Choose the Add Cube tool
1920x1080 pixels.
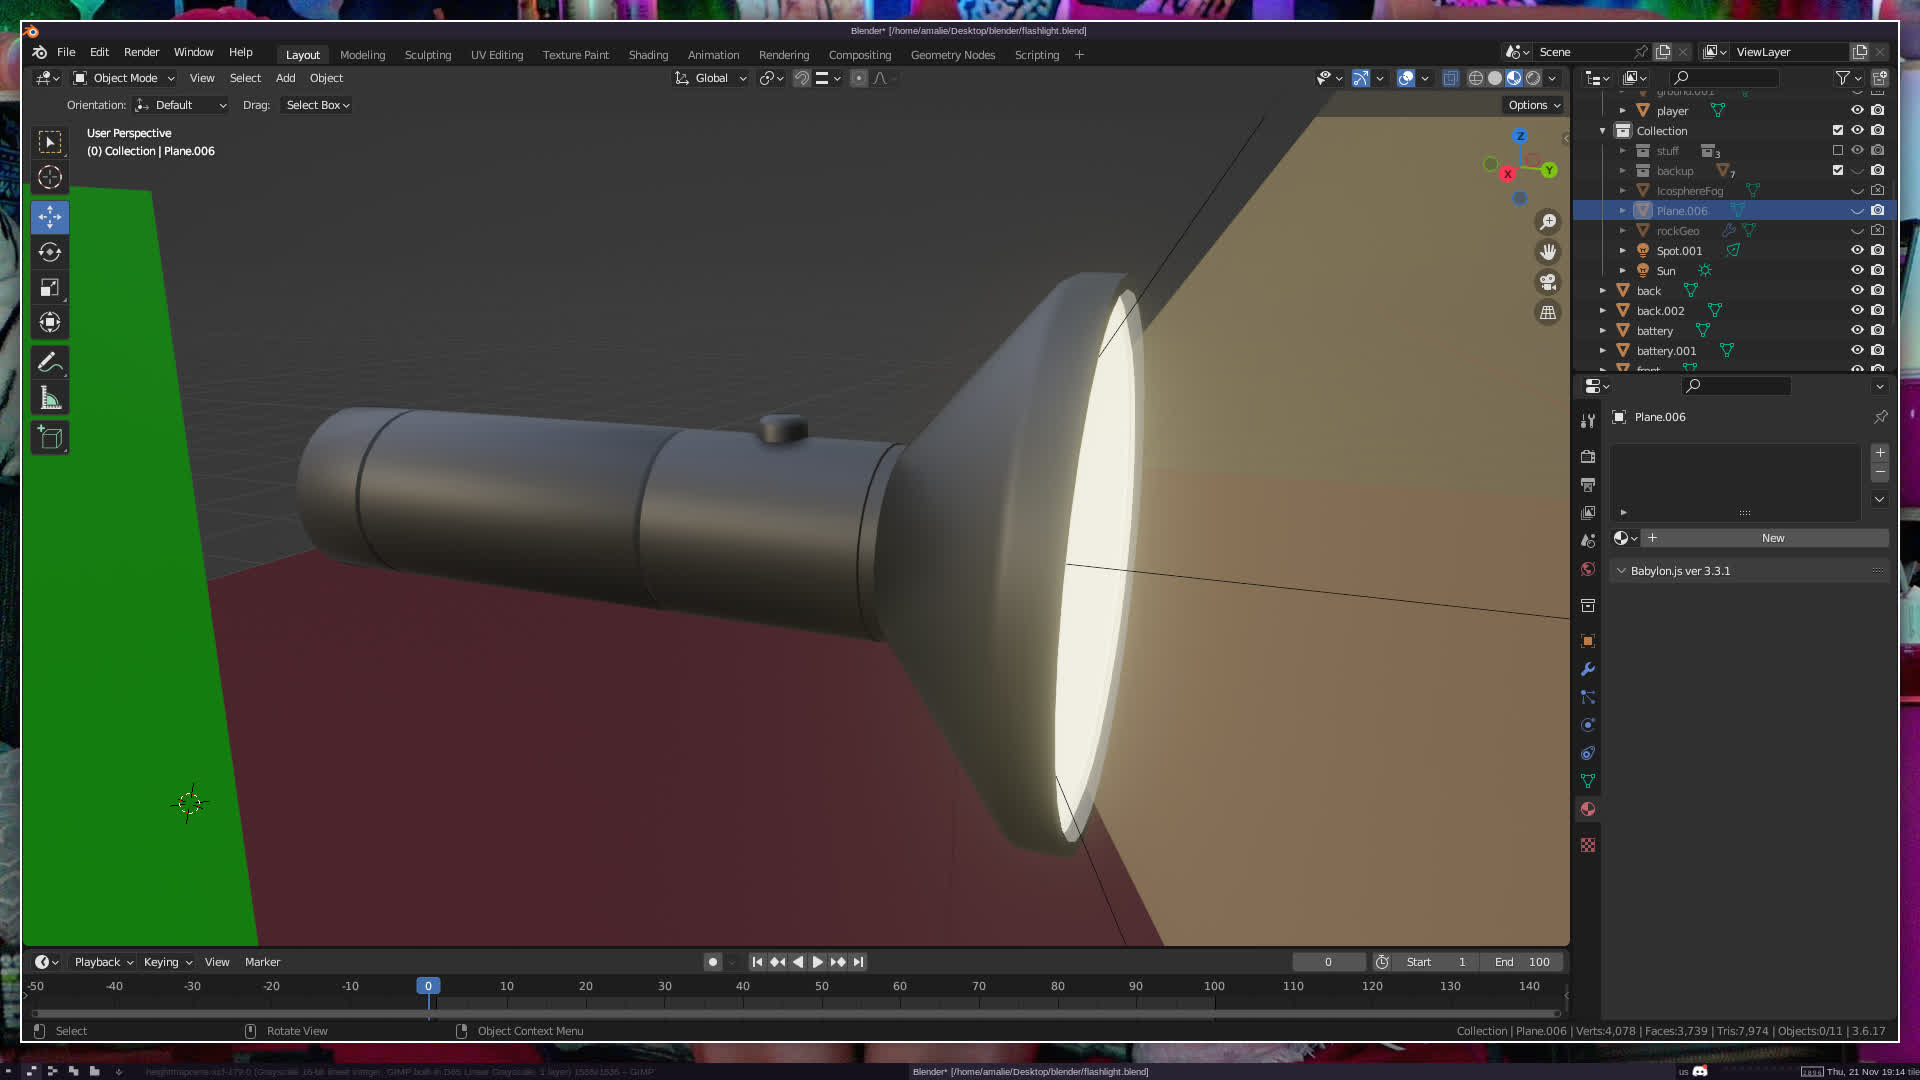(x=50, y=438)
